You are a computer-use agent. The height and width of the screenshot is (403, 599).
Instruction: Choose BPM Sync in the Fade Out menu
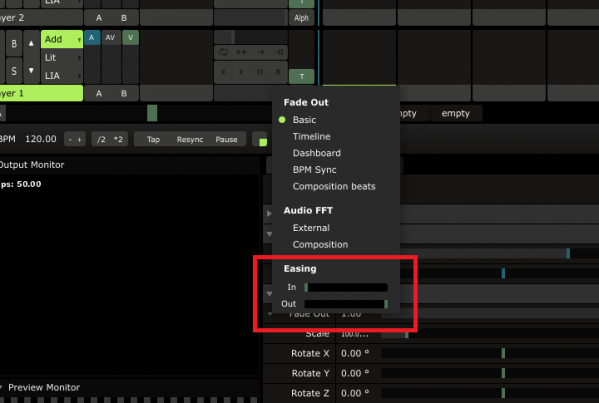pyautogui.click(x=314, y=170)
